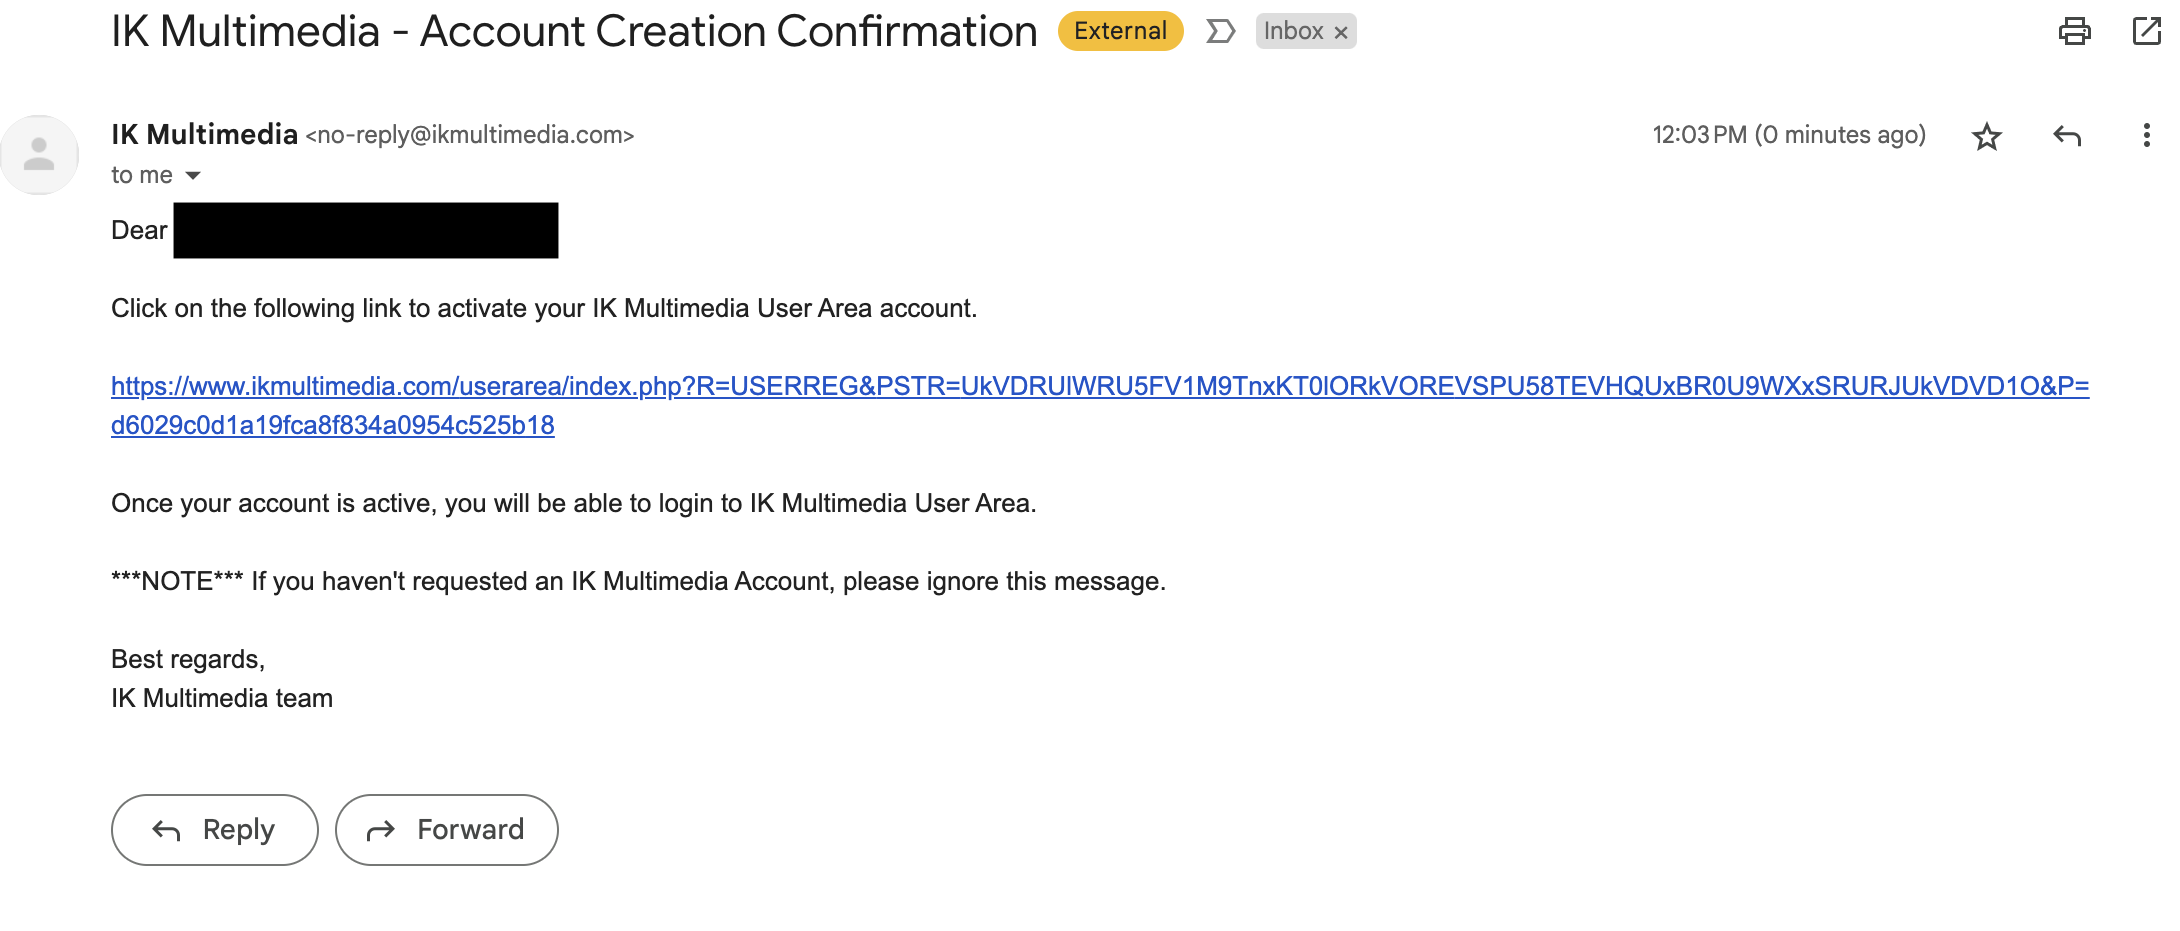Click the second line of the activation URL
This screenshot has width=2180, height=931.
pyautogui.click(x=332, y=426)
